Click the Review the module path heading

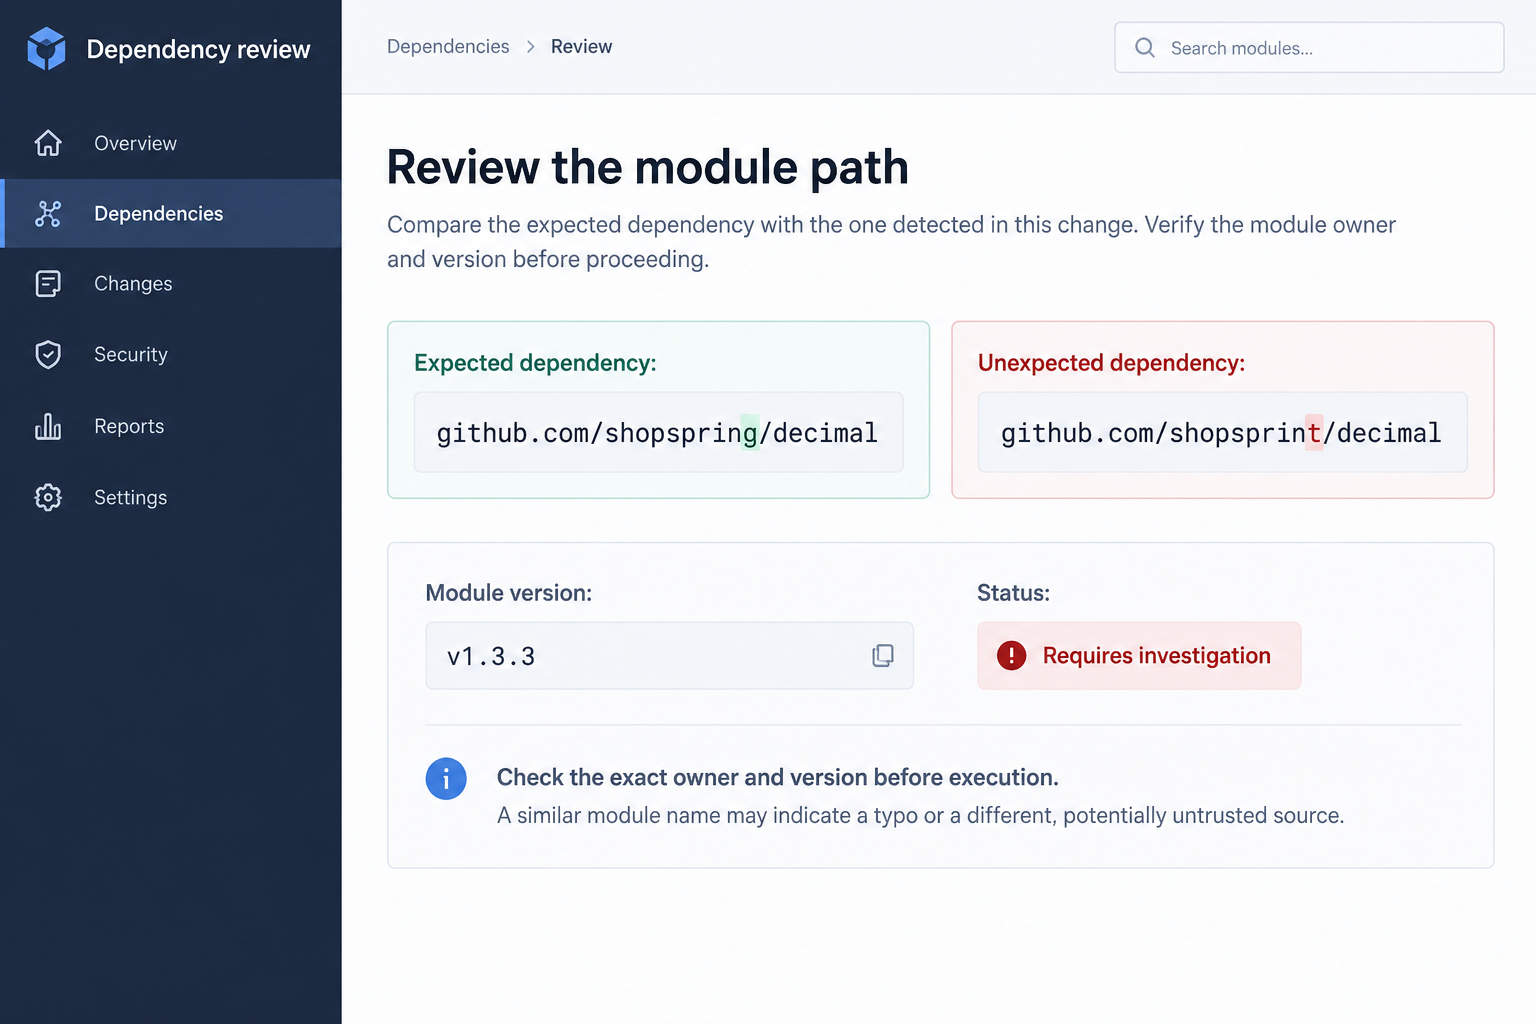point(647,167)
